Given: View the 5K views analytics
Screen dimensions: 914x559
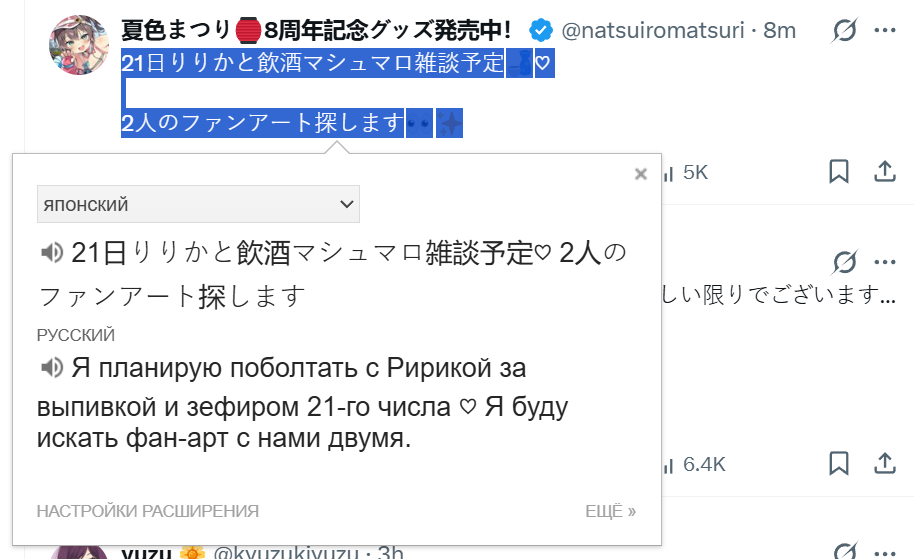Looking at the screenshot, I should coord(686,173).
